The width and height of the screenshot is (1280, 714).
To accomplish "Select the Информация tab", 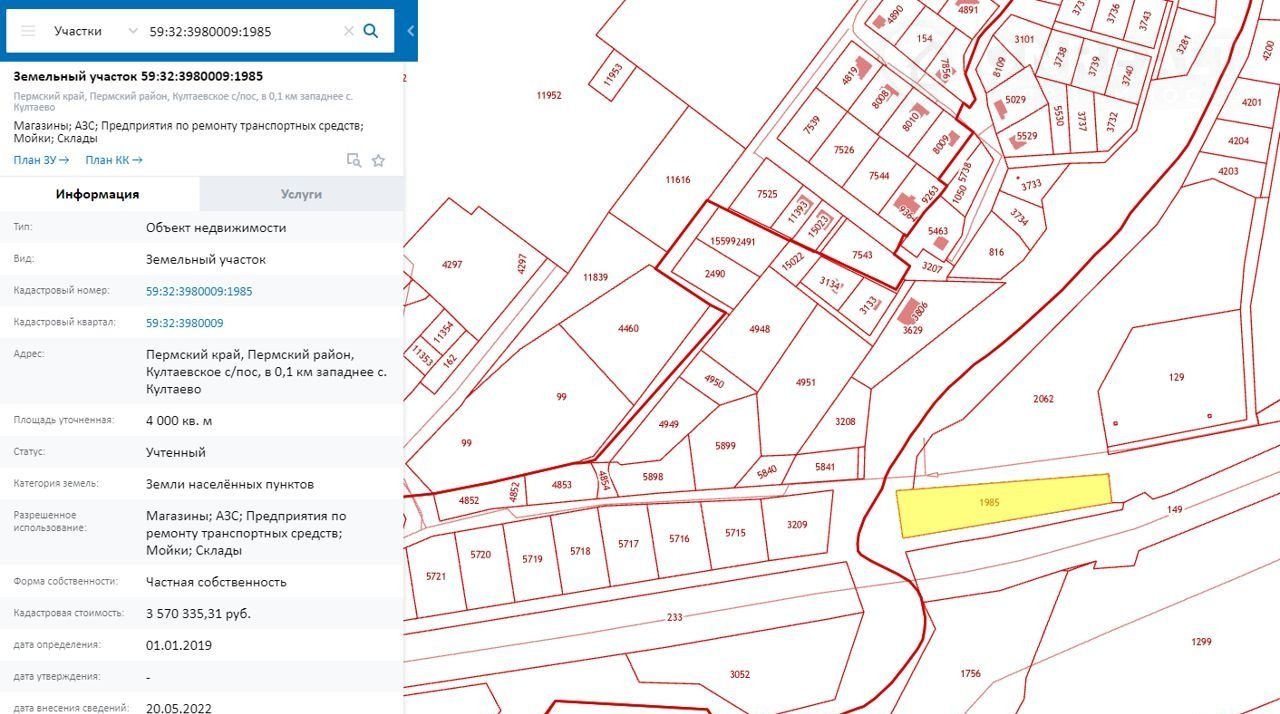I will tap(98, 194).
